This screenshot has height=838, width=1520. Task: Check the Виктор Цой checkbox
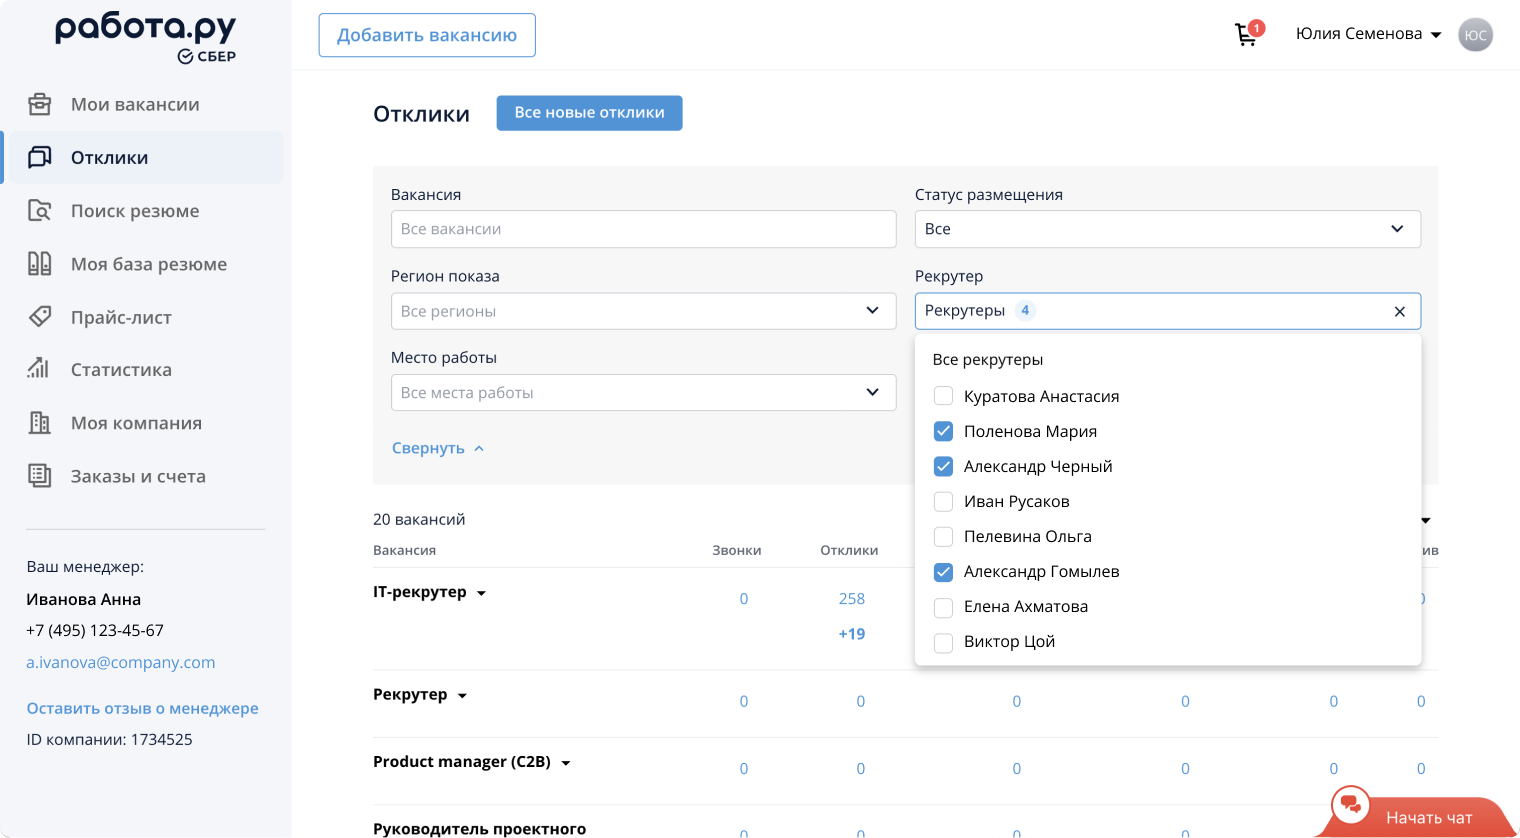(x=943, y=642)
